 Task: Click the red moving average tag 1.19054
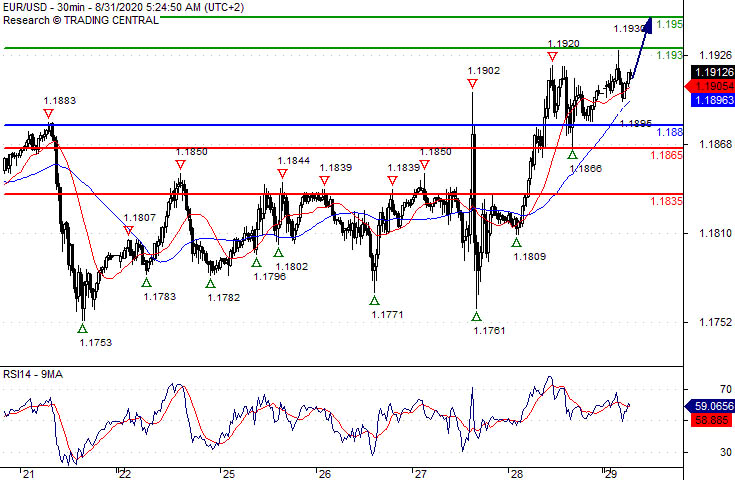click(x=710, y=86)
